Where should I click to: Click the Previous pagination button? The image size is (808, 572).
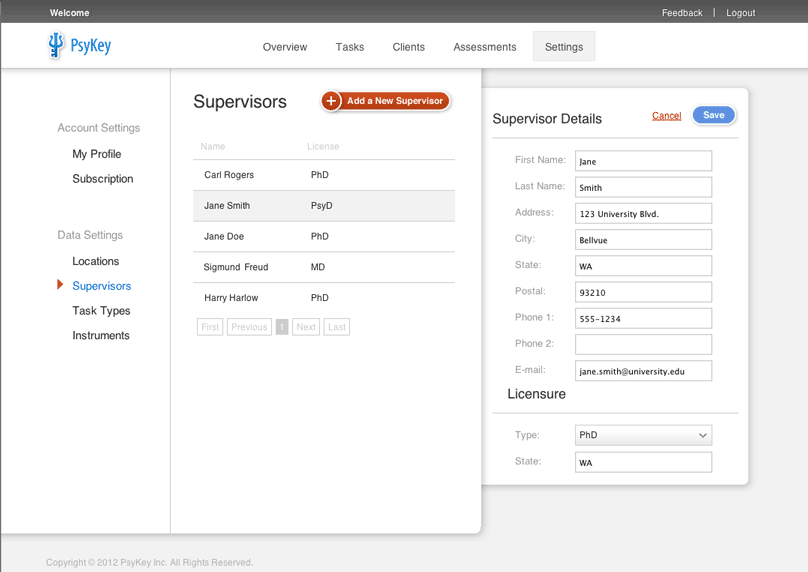coord(249,327)
